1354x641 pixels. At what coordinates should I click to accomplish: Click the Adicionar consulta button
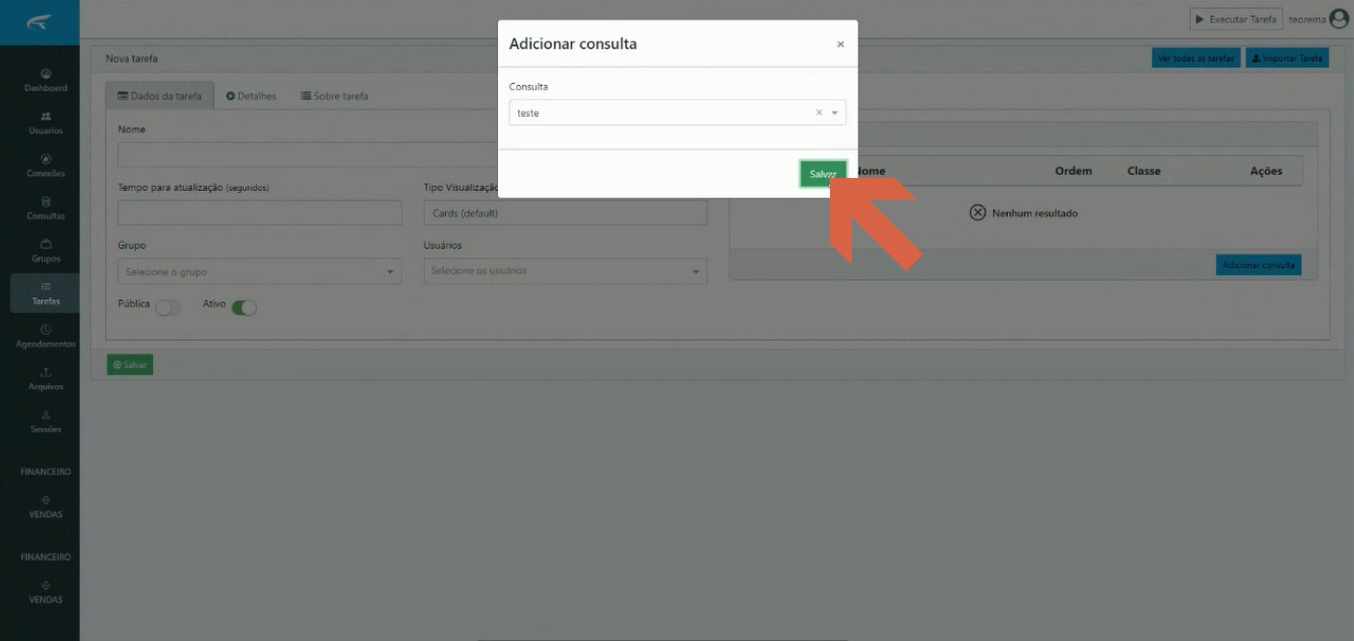point(1259,265)
